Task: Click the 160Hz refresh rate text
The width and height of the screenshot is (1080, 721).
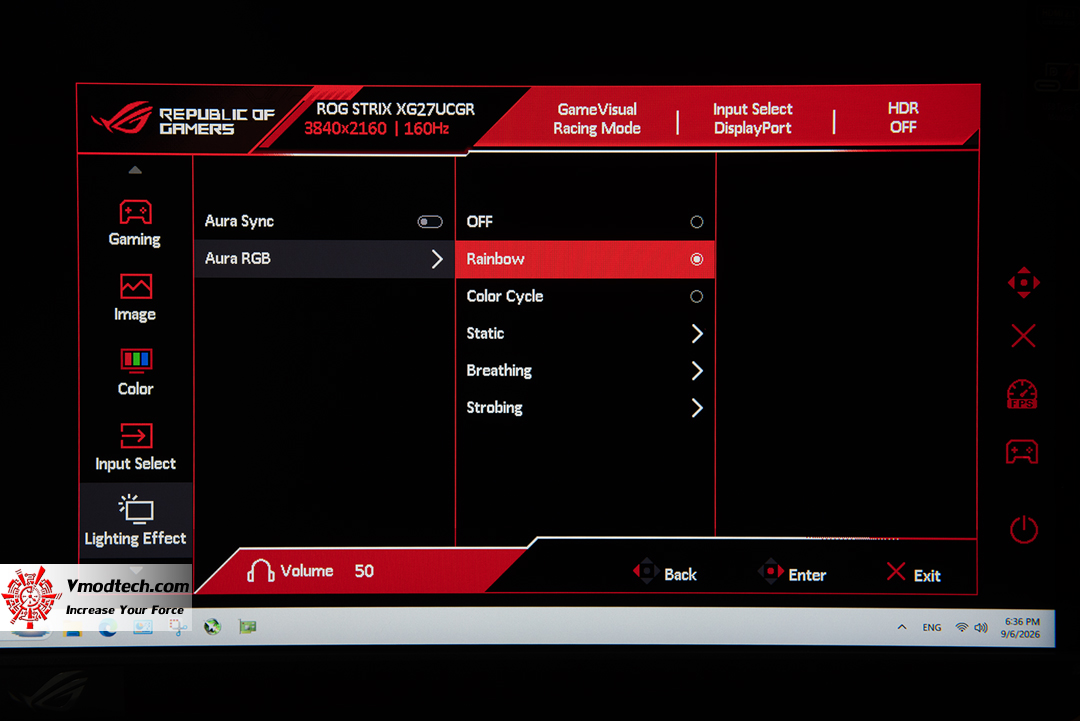Action: (x=426, y=128)
